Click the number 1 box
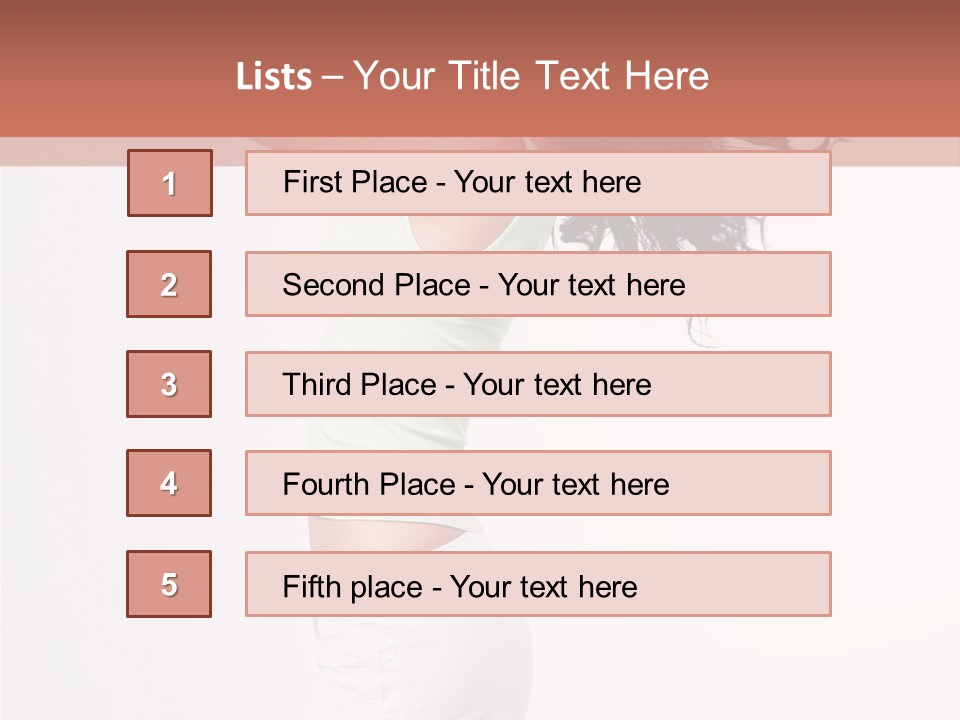 tap(169, 183)
